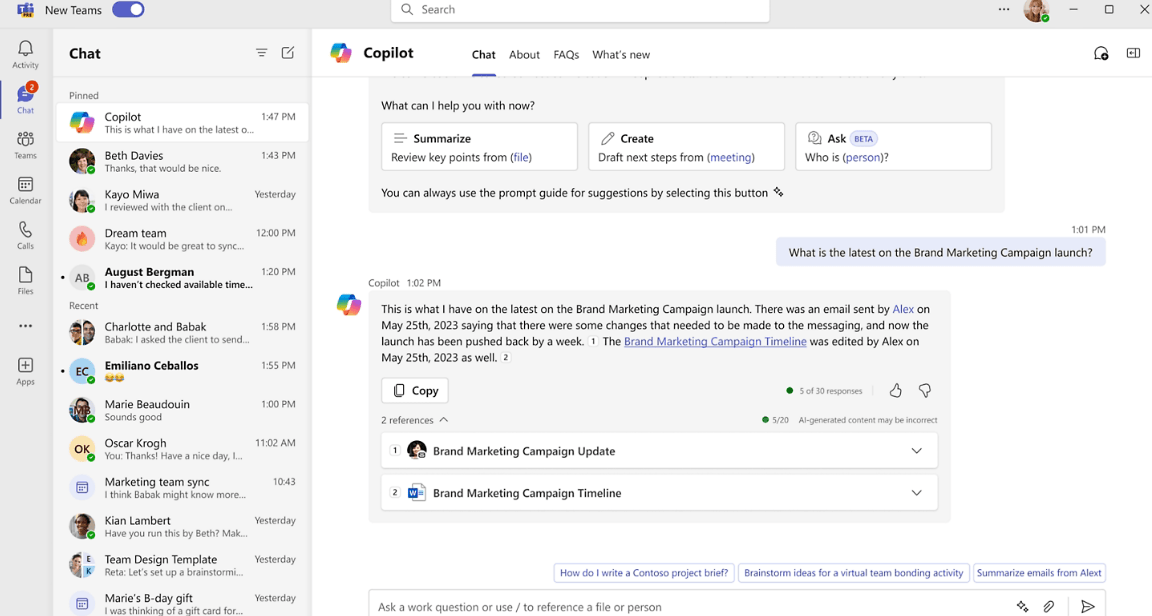
Task: Open Team Design Template chat
Action: pos(182,565)
